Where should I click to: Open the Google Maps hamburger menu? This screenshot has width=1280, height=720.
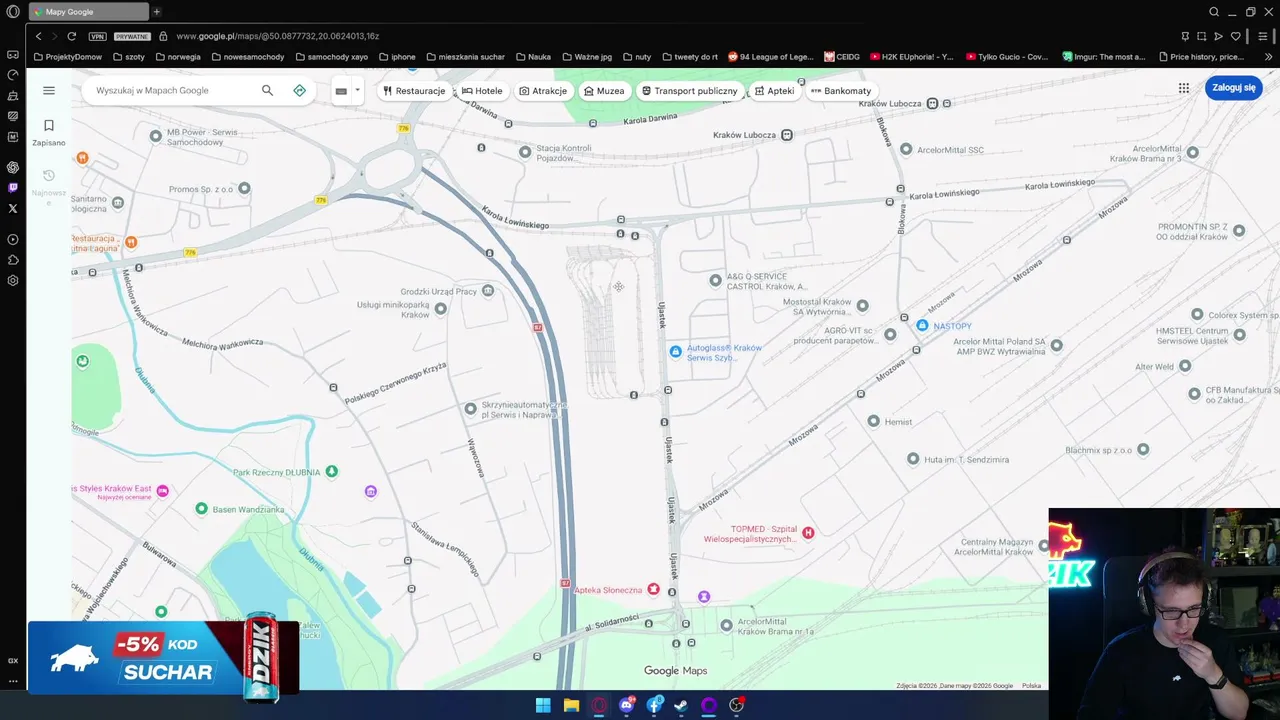click(49, 90)
